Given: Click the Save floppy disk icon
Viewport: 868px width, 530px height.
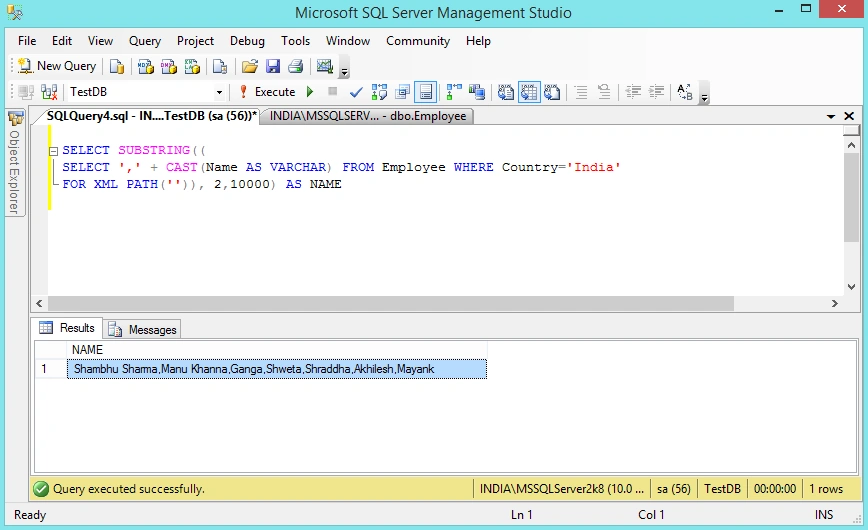Looking at the screenshot, I should pos(273,66).
